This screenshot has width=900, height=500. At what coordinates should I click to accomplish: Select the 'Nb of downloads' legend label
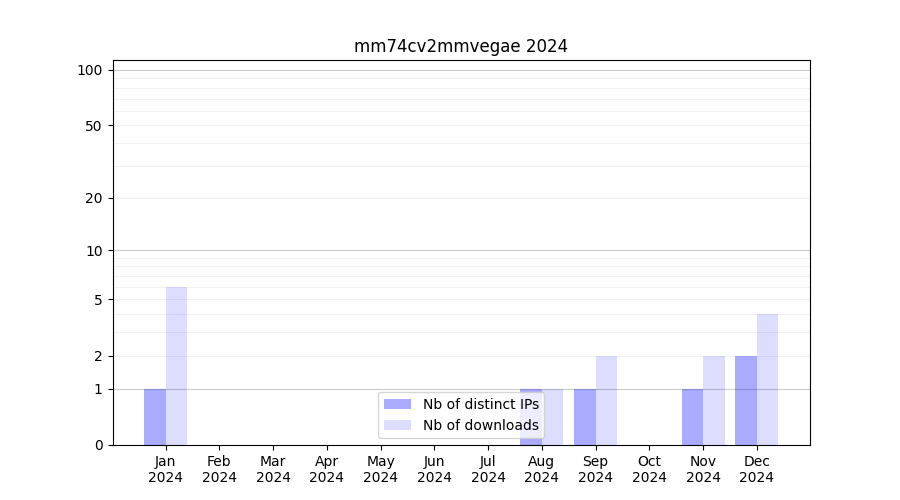[x=481, y=425]
